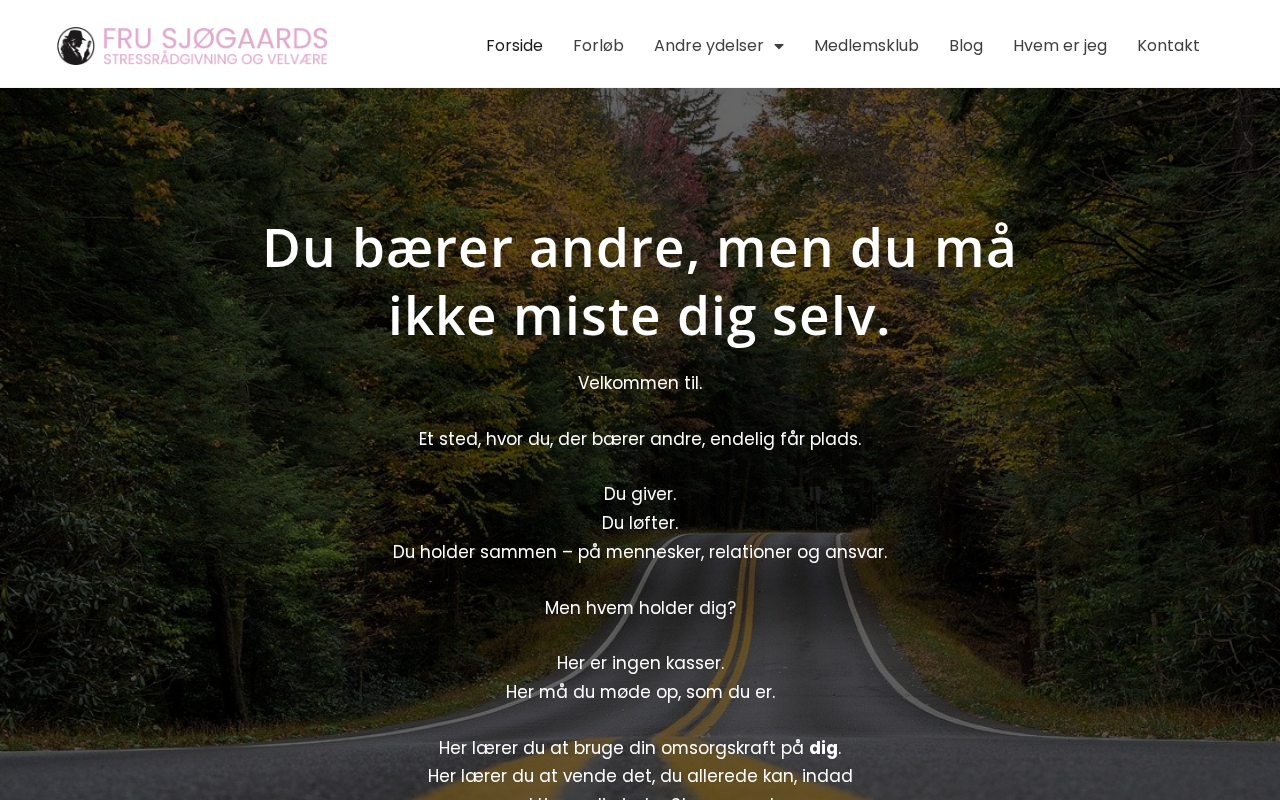
Task: Click 'Men hvem holder dig?' text
Action: click(640, 608)
